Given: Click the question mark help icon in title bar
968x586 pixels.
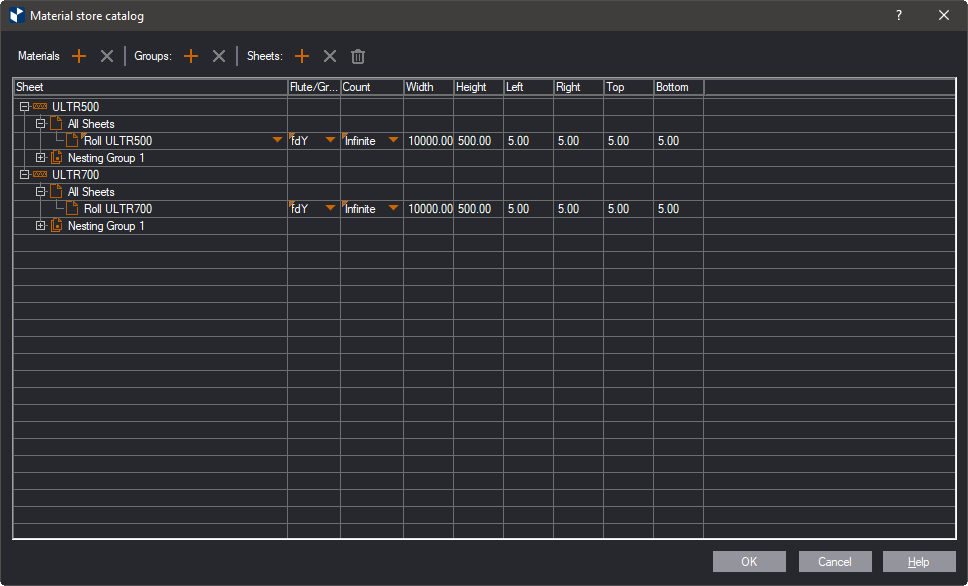Looking at the screenshot, I should pos(899,15).
